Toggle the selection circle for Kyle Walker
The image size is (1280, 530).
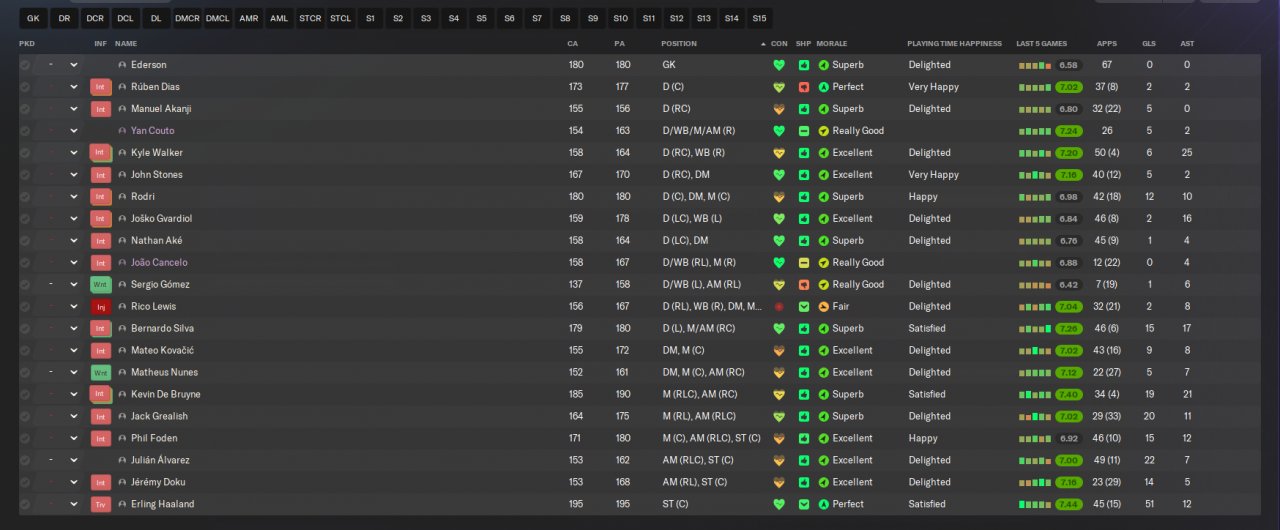pos(25,153)
